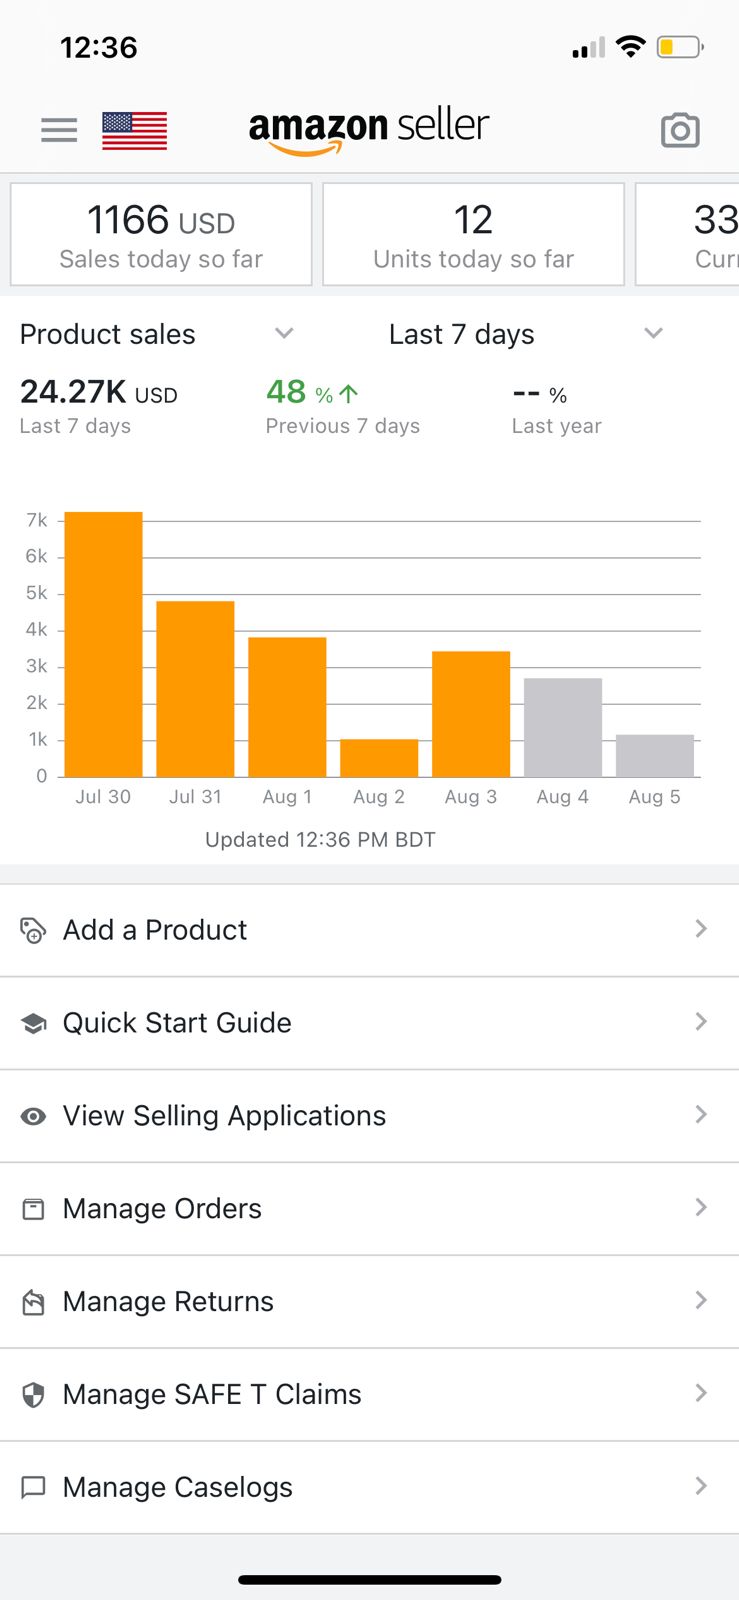Expand the Product sales dropdown
Screen dimensions: 739x1600
point(284,334)
